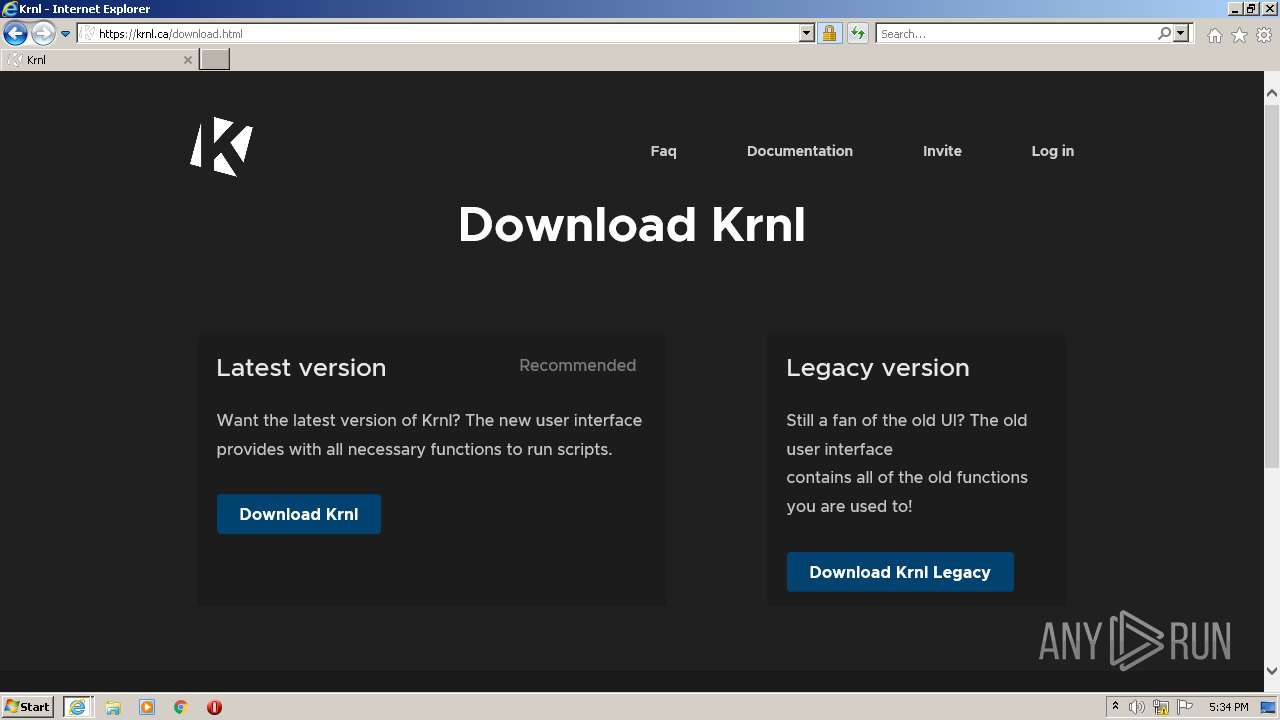1280x720 pixels.
Task: Refresh the page with the refresh icon
Action: [x=858, y=33]
